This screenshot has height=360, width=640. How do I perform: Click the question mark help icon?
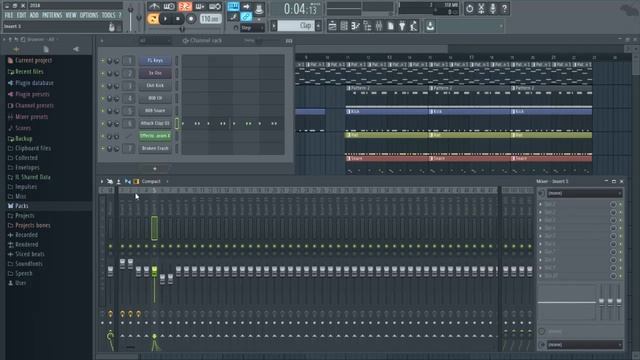504,8
